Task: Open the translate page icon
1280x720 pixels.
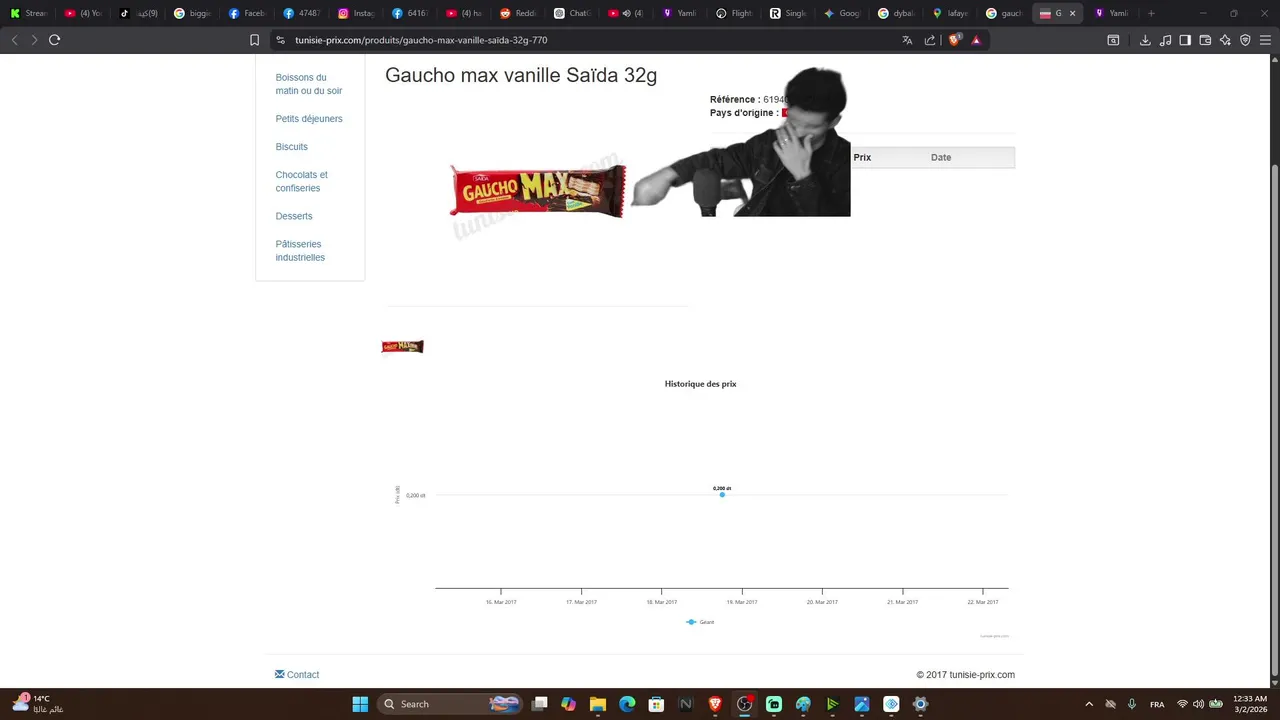Action: (907, 40)
